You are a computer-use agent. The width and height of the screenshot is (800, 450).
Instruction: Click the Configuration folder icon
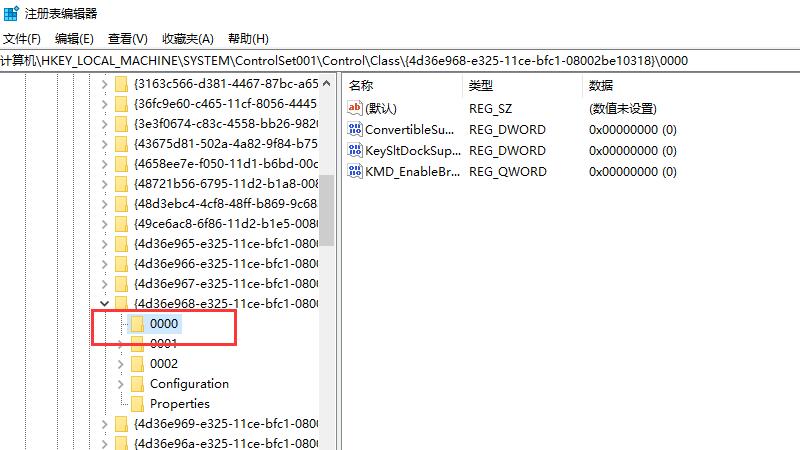137,384
